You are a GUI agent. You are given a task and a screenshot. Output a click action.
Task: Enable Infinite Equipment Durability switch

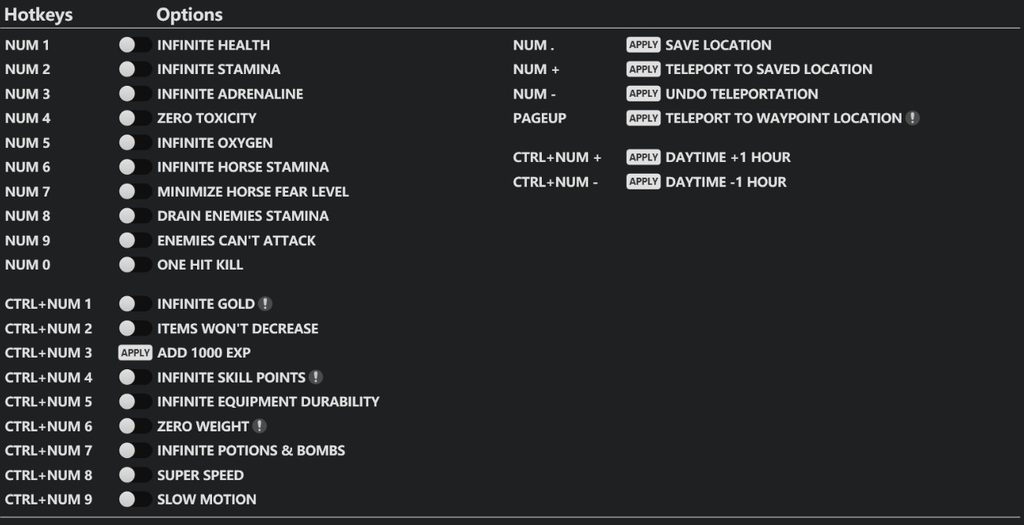(x=135, y=402)
